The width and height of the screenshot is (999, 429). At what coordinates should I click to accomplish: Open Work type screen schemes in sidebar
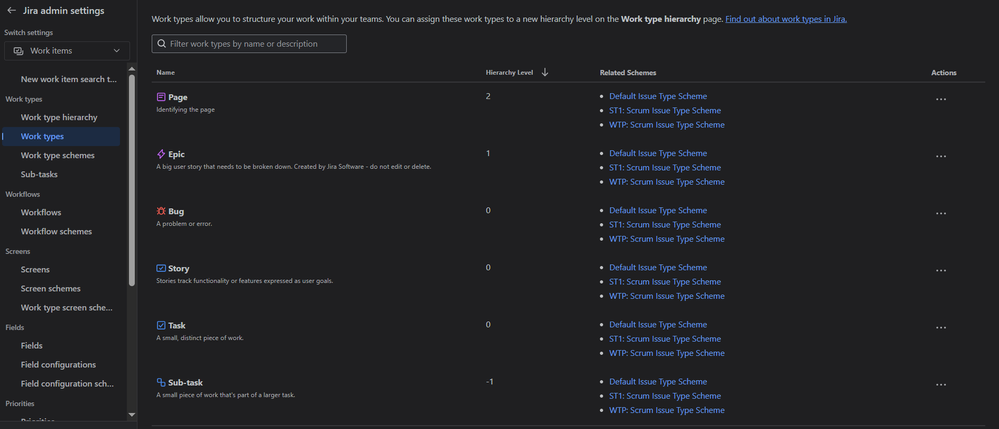[x=67, y=308]
